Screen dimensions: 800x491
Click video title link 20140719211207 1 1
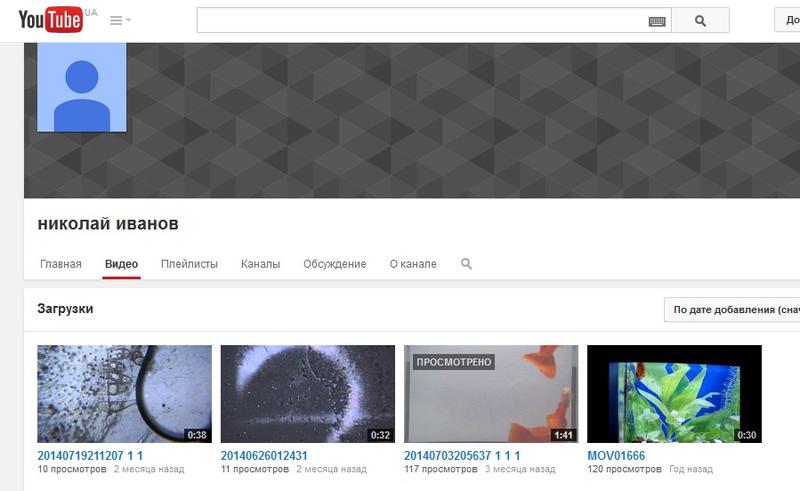(x=88, y=455)
